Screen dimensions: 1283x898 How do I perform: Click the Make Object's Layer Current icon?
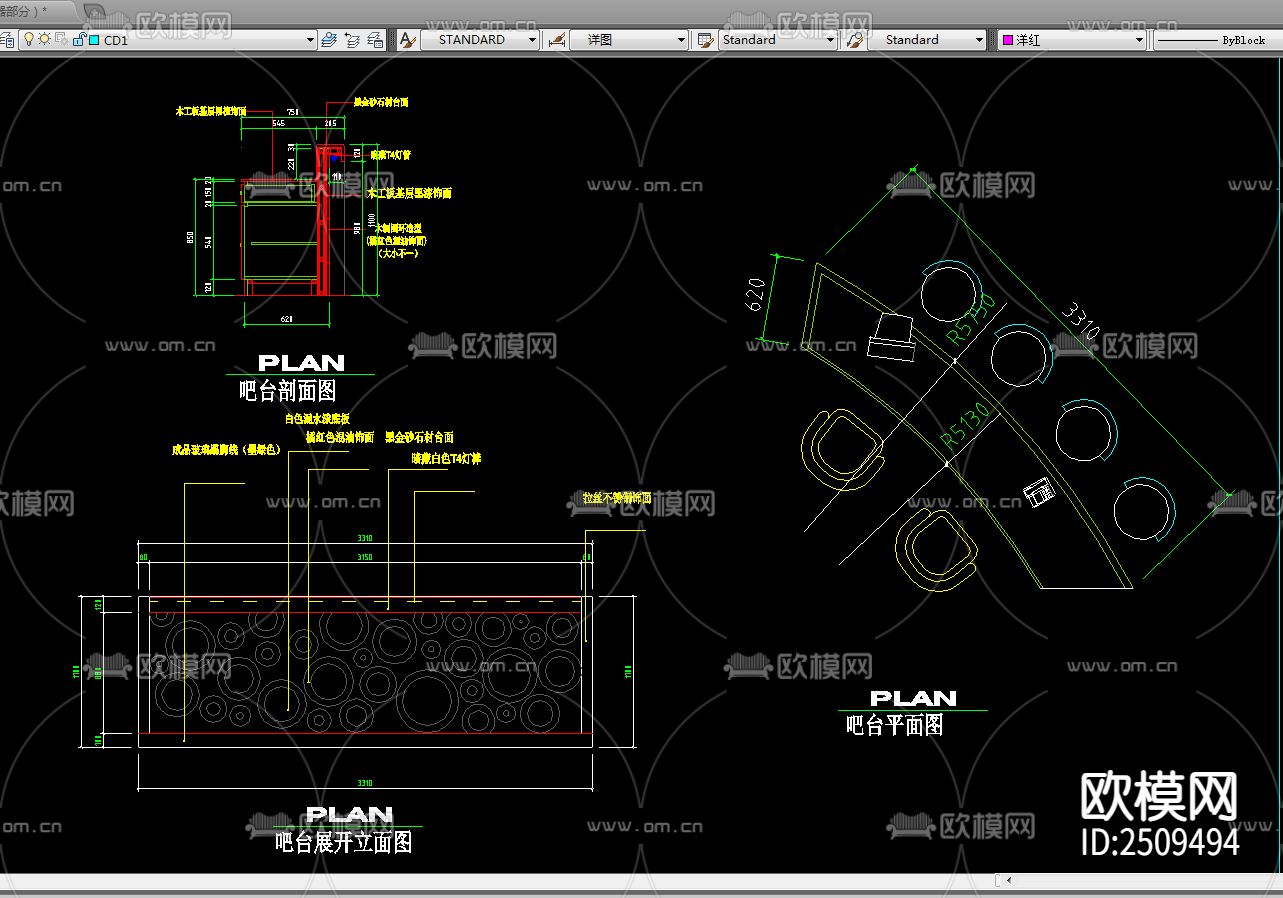pos(329,40)
